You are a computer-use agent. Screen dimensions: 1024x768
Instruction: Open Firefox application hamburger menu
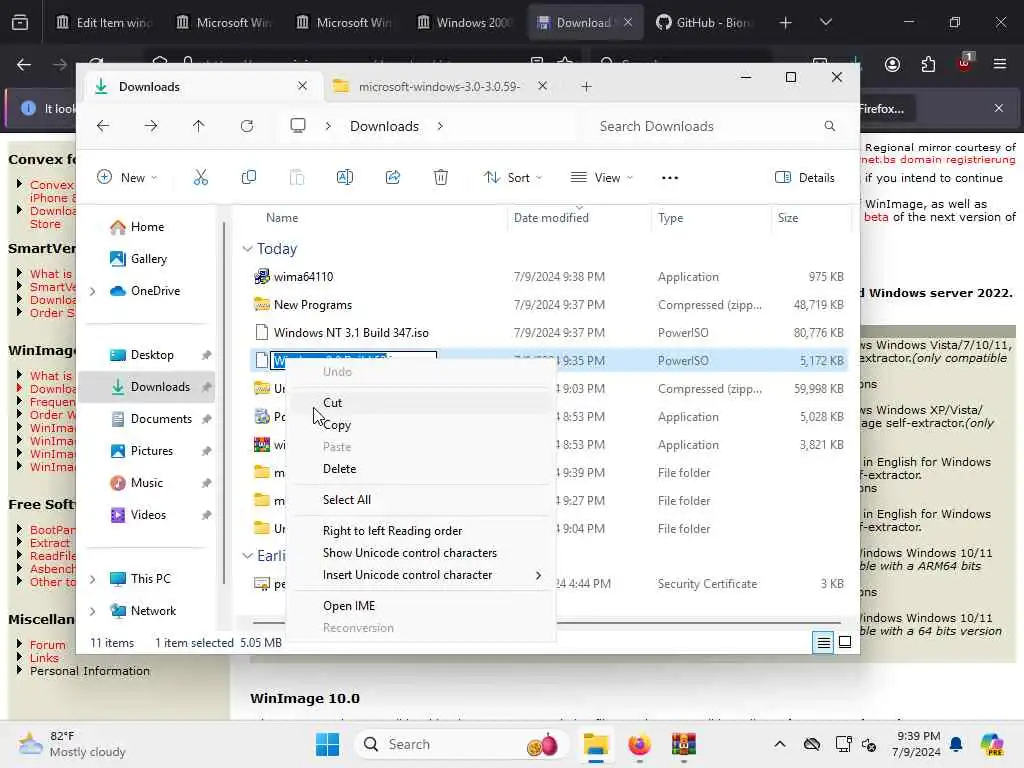(x=1000, y=64)
